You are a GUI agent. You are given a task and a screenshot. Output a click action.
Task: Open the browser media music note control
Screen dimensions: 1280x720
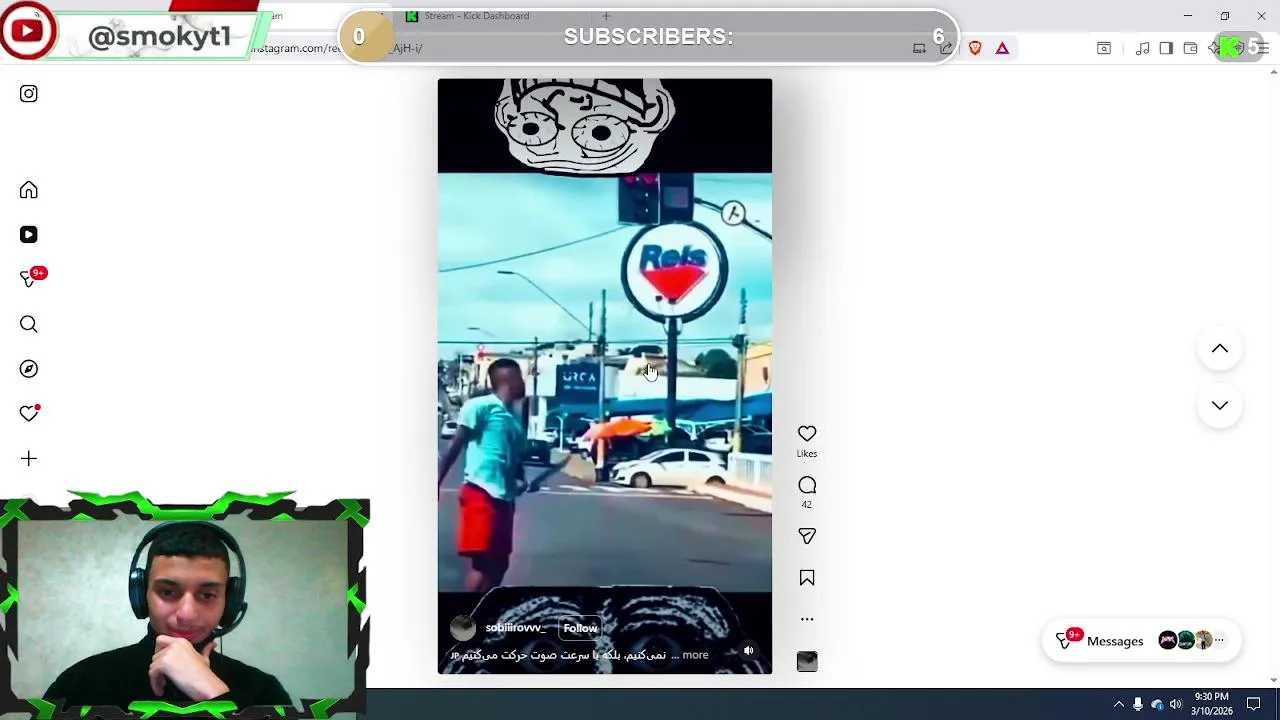coord(1142,48)
